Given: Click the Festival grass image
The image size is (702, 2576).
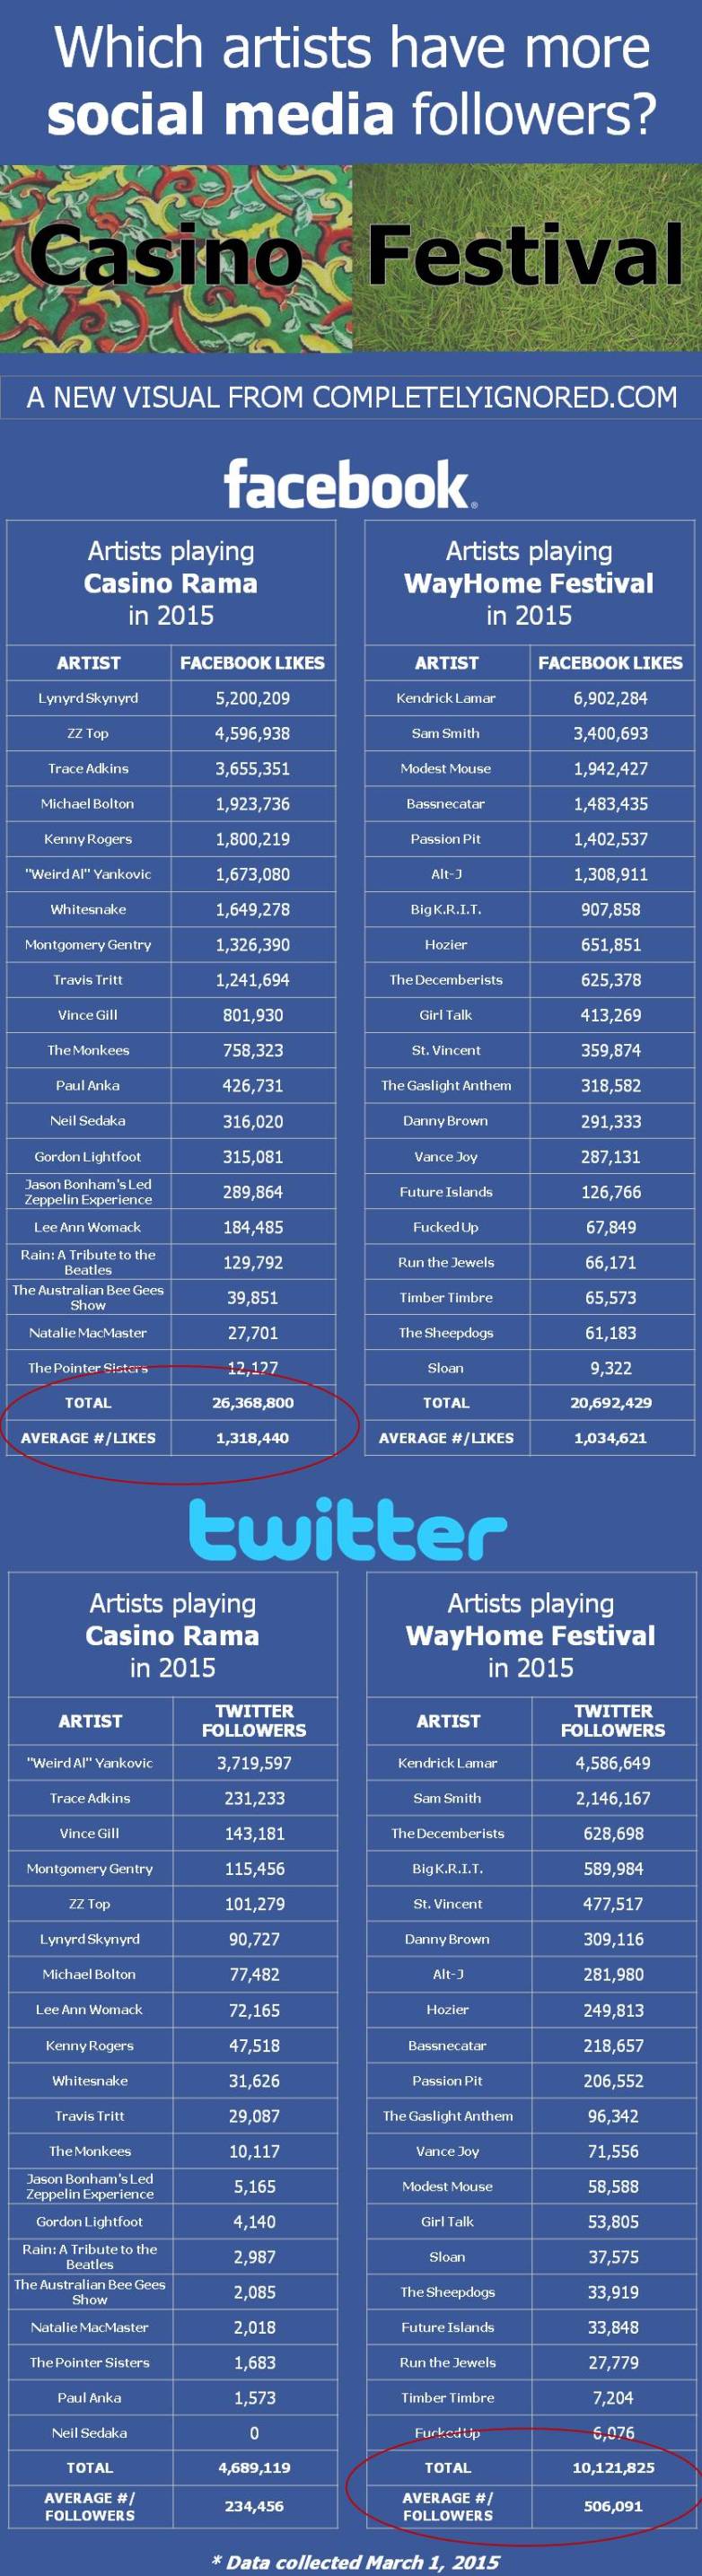Looking at the screenshot, I should (x=527, y=258).
